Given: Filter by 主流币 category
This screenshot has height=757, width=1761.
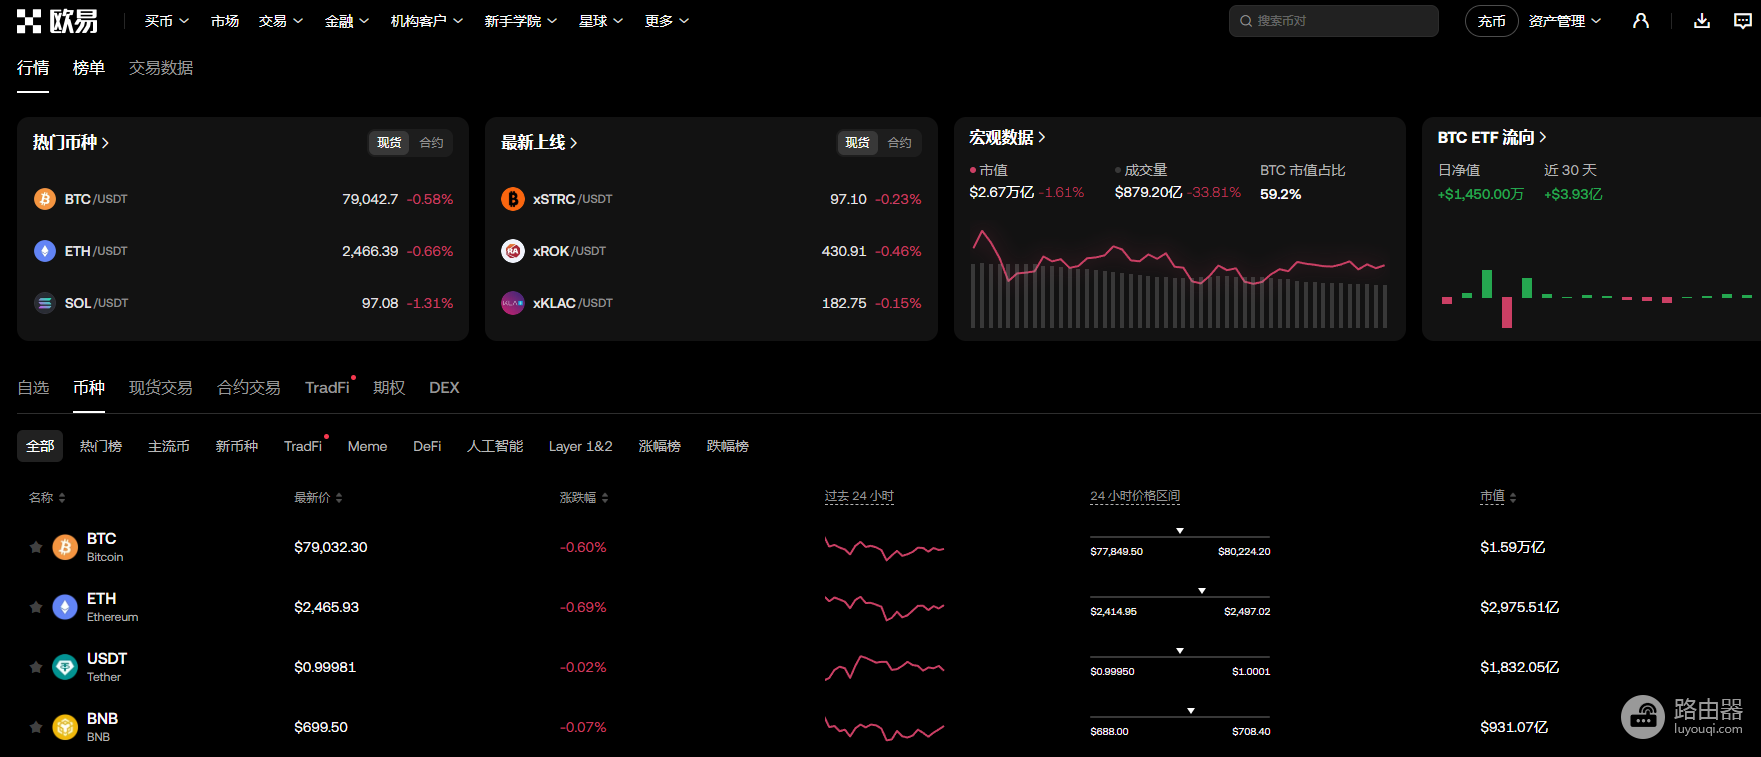Looking at the screenshot, I should (x=169, y=446).
